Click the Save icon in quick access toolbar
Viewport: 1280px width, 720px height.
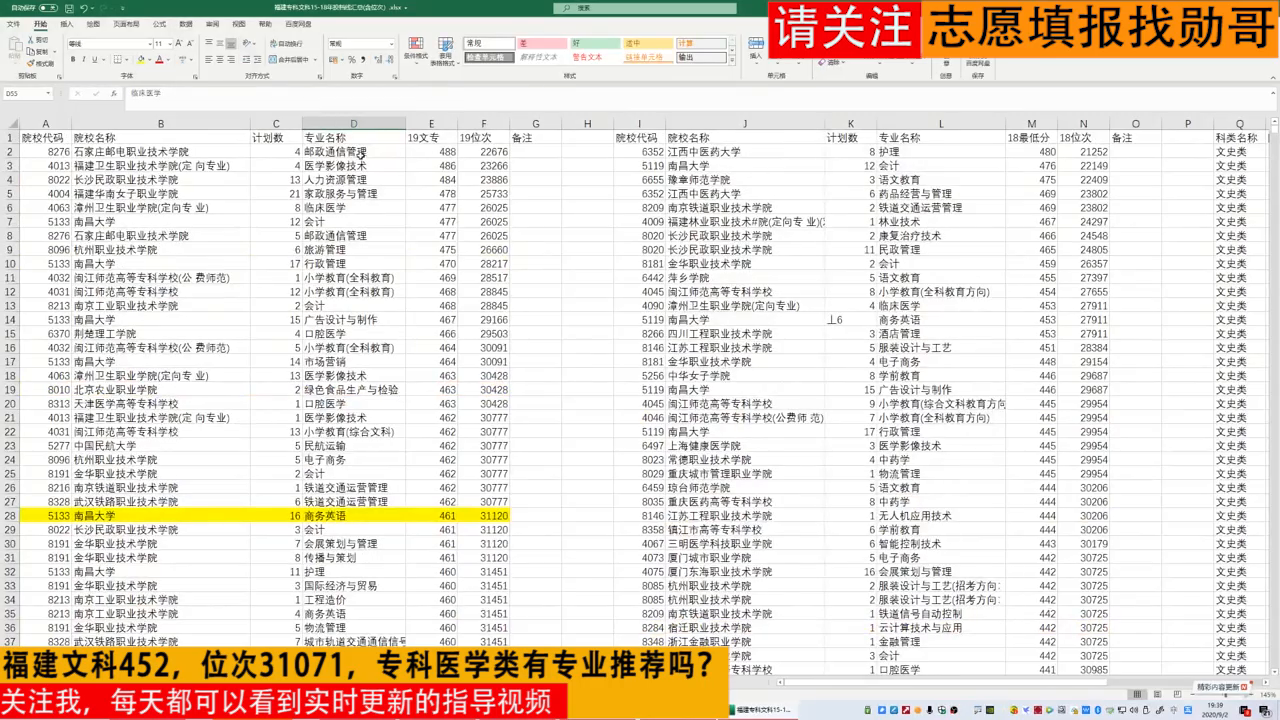pos(69,8)
